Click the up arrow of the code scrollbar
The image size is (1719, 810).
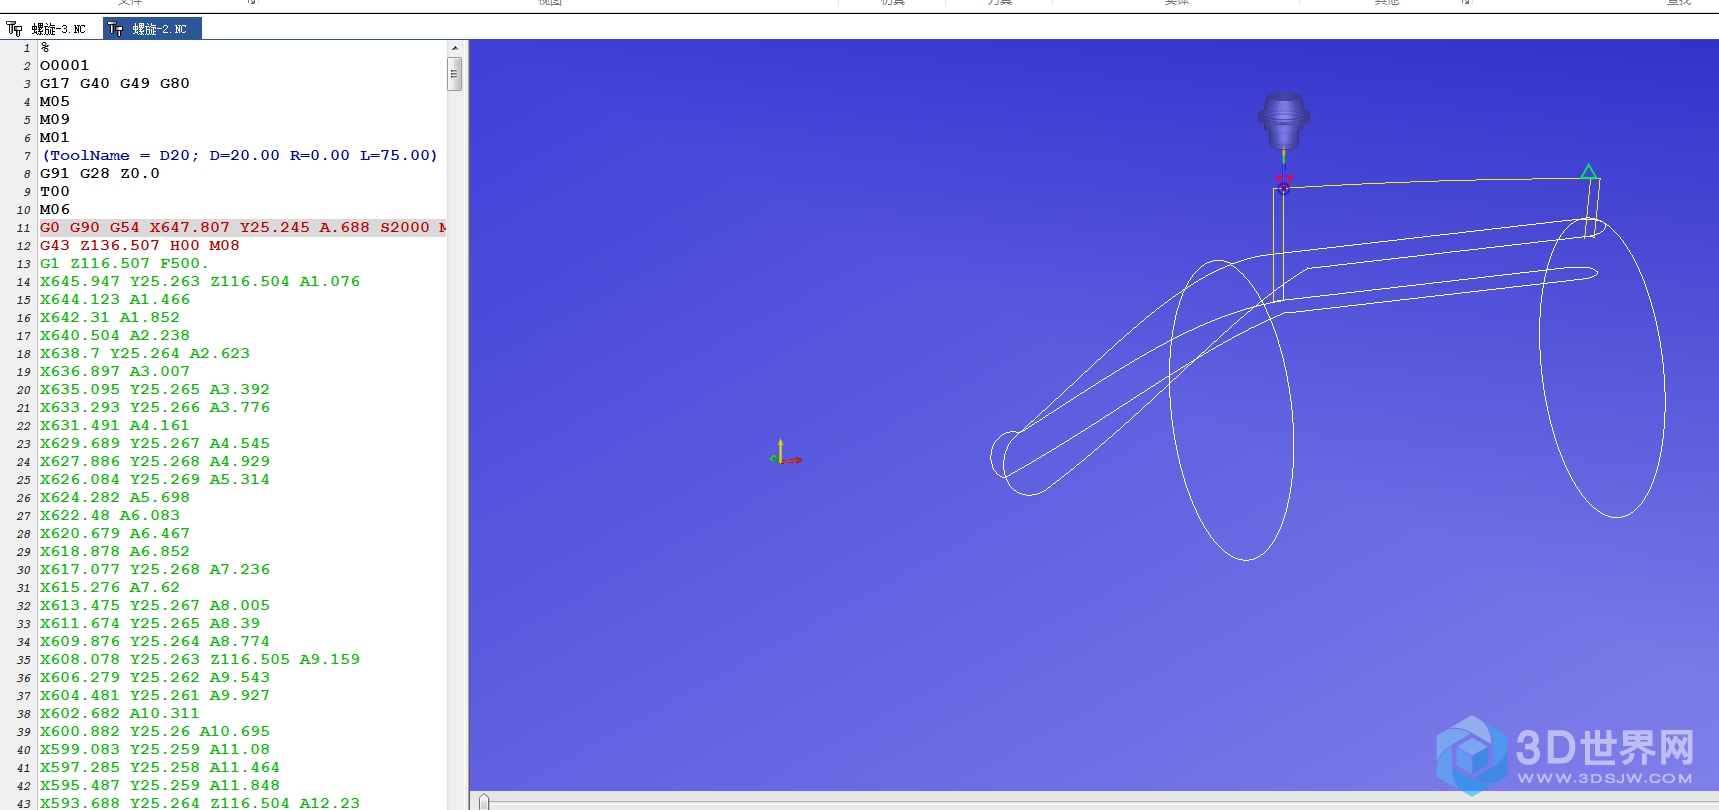point(455,48)
